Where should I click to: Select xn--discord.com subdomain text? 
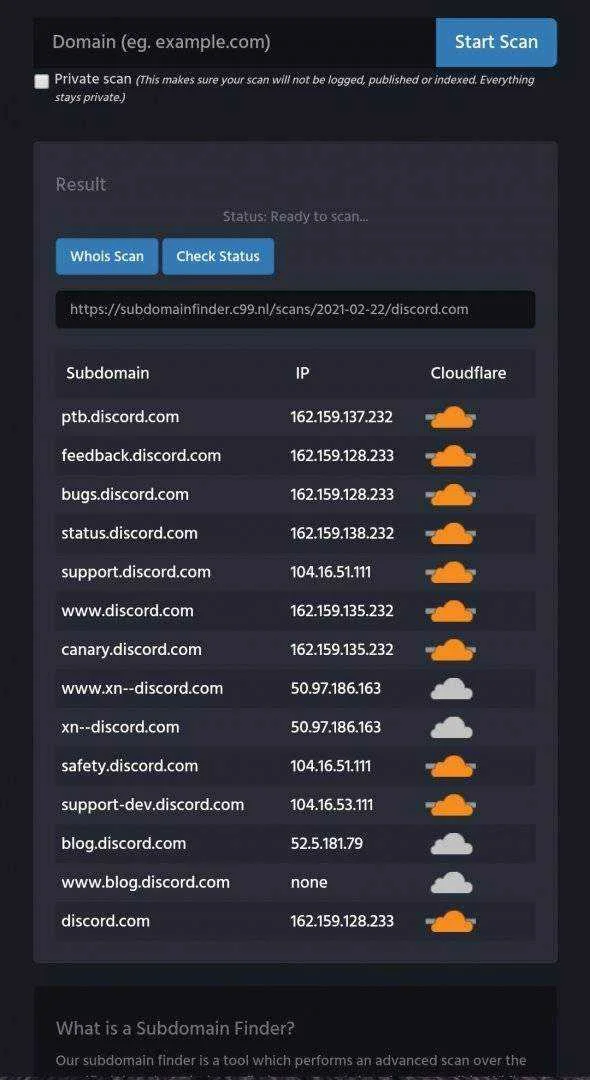(120, 727)
